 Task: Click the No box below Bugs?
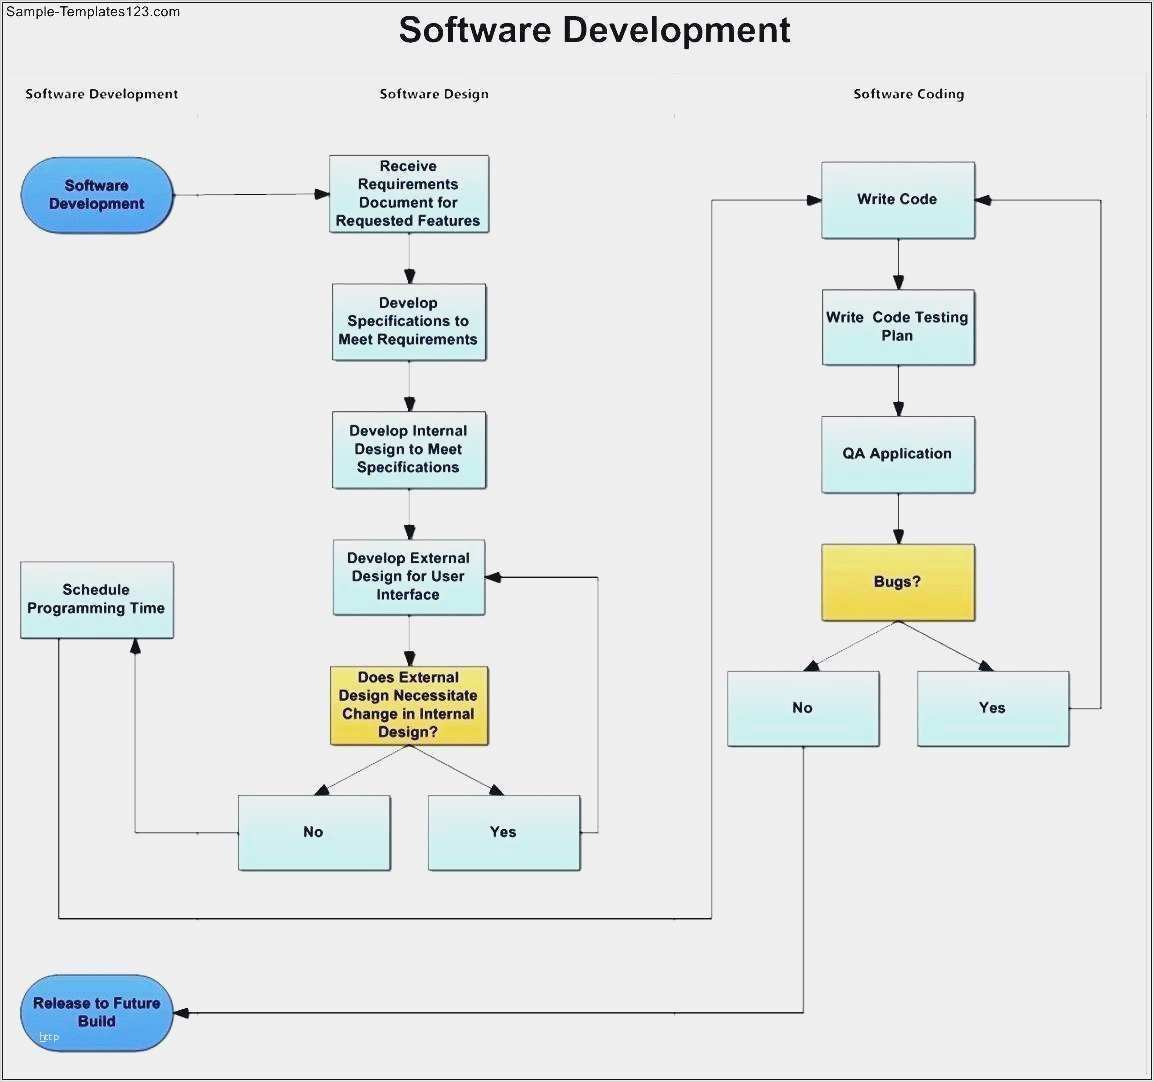click(x=803, y=708)
